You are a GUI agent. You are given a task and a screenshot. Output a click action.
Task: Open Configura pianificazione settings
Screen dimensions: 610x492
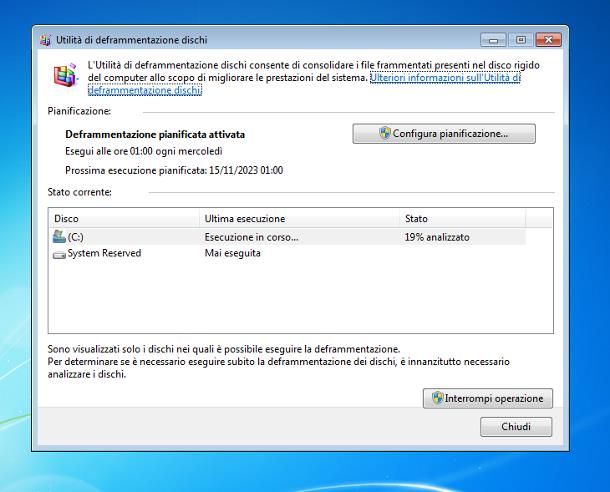[444, 134]
